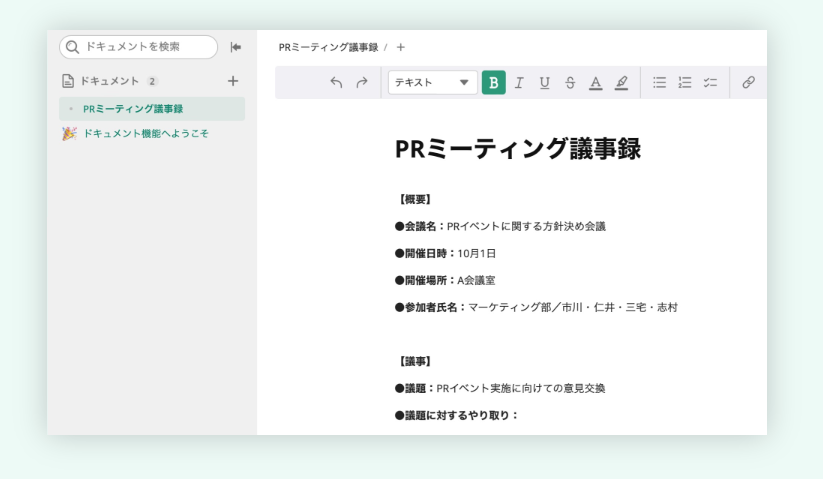
Task: Collapse the sidebar panel
Action: (x=236, y=47)
